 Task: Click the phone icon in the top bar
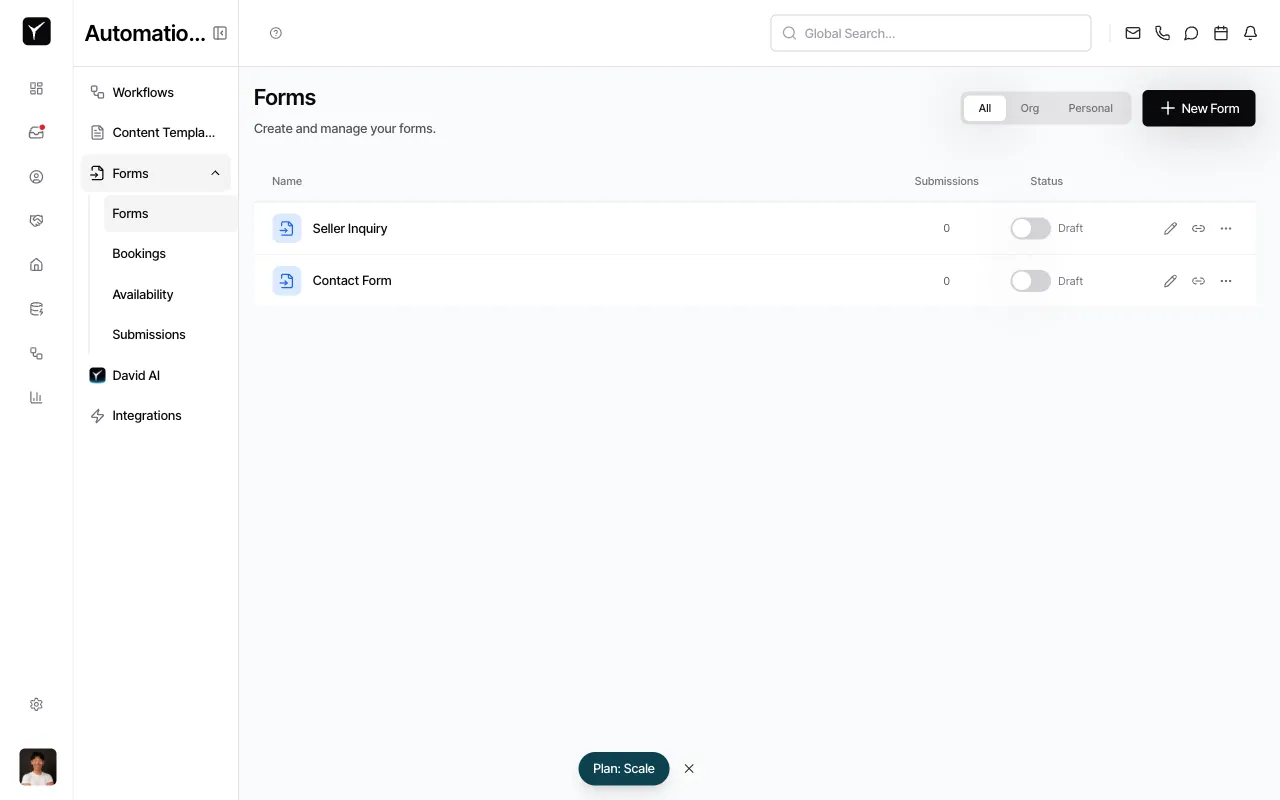(x=1162, y=32)
